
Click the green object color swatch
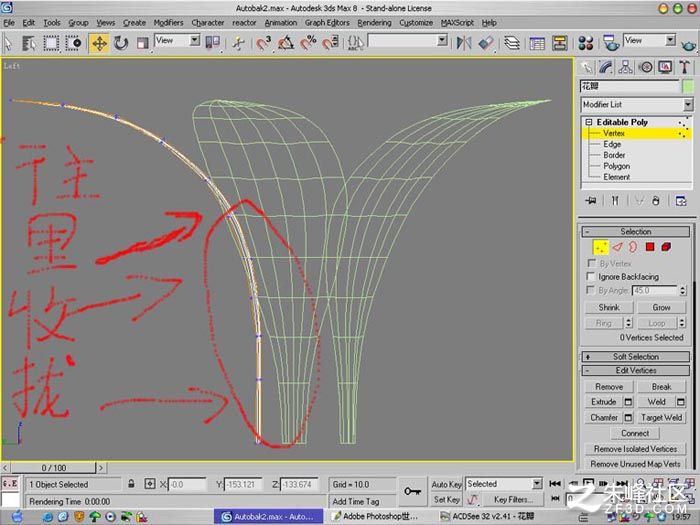[x=688, y=86]
